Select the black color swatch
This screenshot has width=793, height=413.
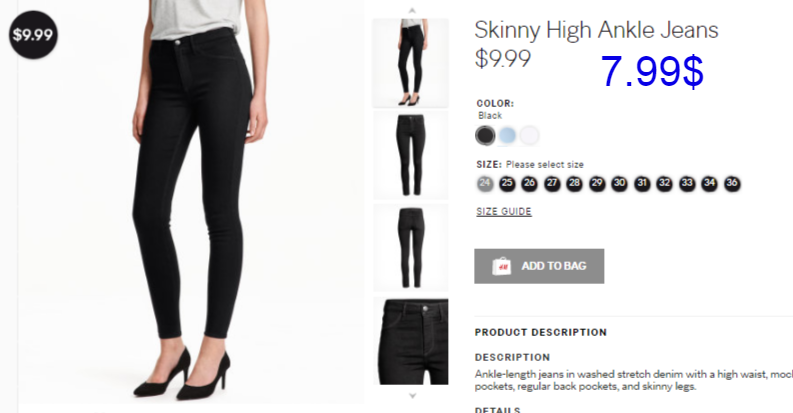coord(485,135)
